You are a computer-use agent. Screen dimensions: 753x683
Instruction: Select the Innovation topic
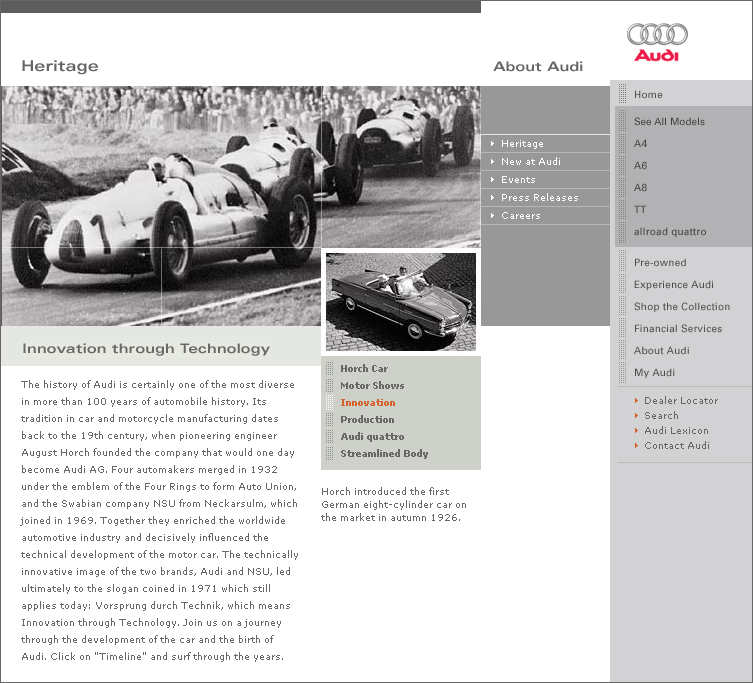coord(368,402)
